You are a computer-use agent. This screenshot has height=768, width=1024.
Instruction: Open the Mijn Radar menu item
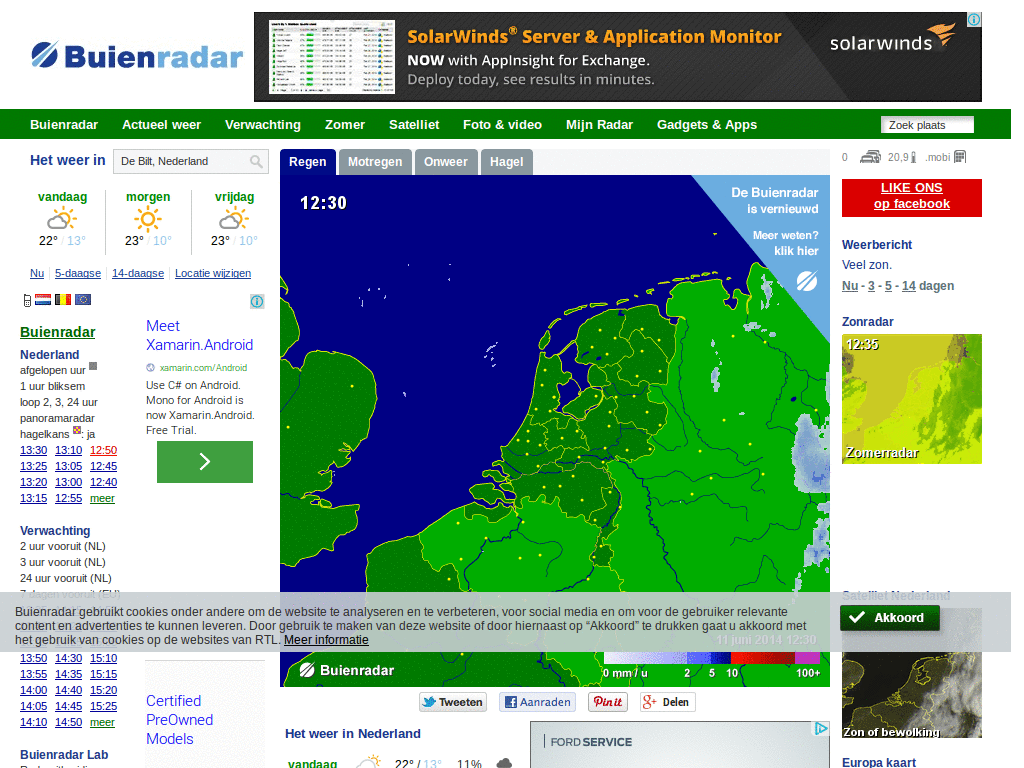click(600, 125)
